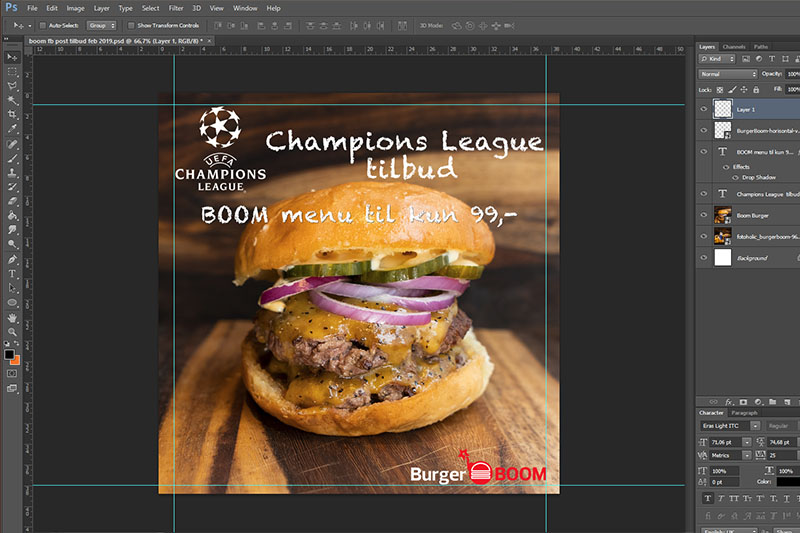Apply All Caps text style
The image size is (800, 533).
coord(734,498)
